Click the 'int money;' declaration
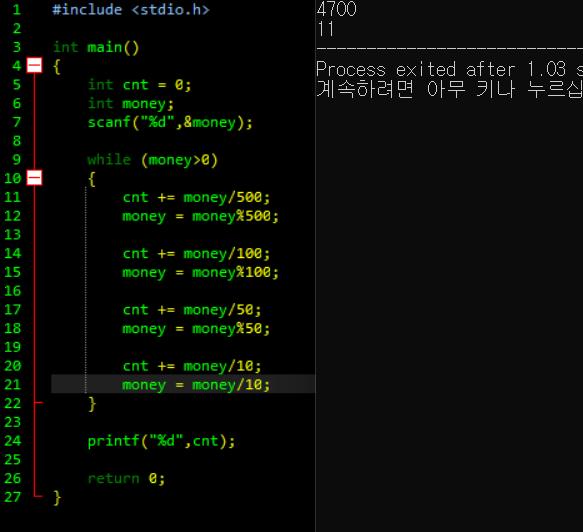This screenshot has height=532, width=583. 131,104
